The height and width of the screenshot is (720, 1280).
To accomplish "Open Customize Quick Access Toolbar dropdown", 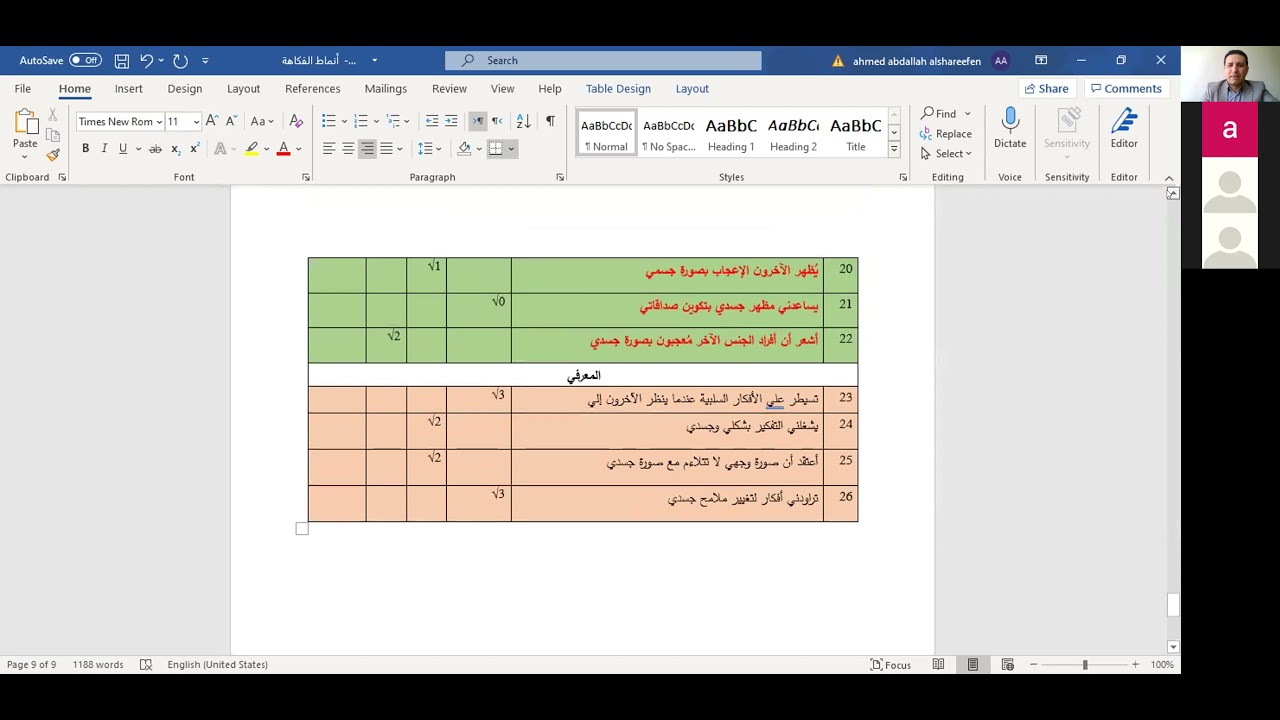I will pyautogui.click(x=205, y=60).
